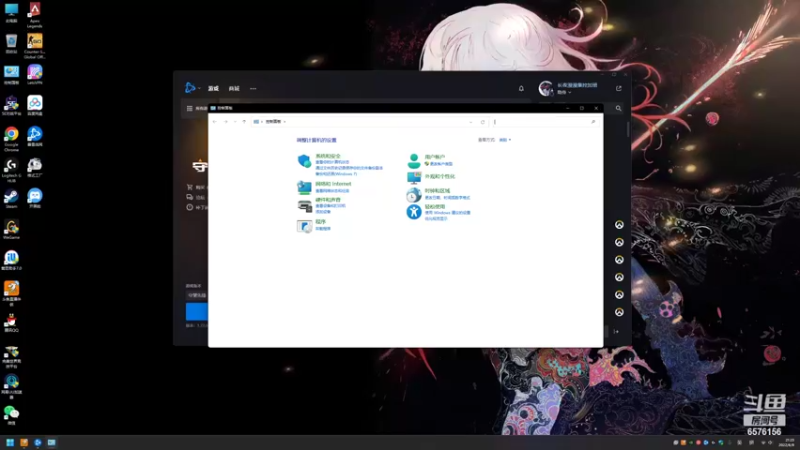Click Battle.net blue play button
Screen dimensions: 800x450
point(197,311)
